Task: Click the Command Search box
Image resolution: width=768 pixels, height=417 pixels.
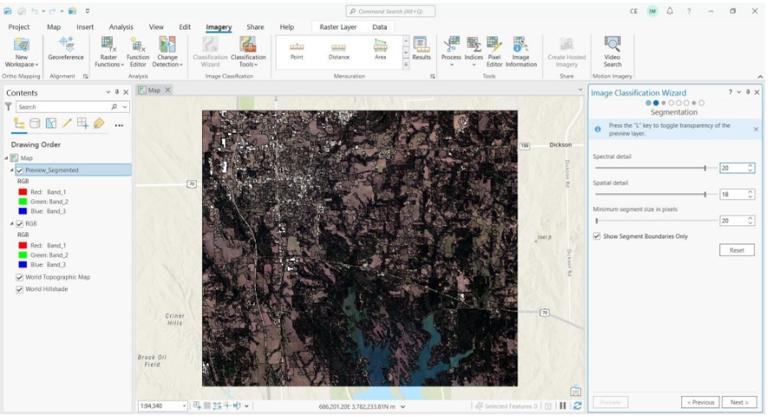Action: point(390,11)
